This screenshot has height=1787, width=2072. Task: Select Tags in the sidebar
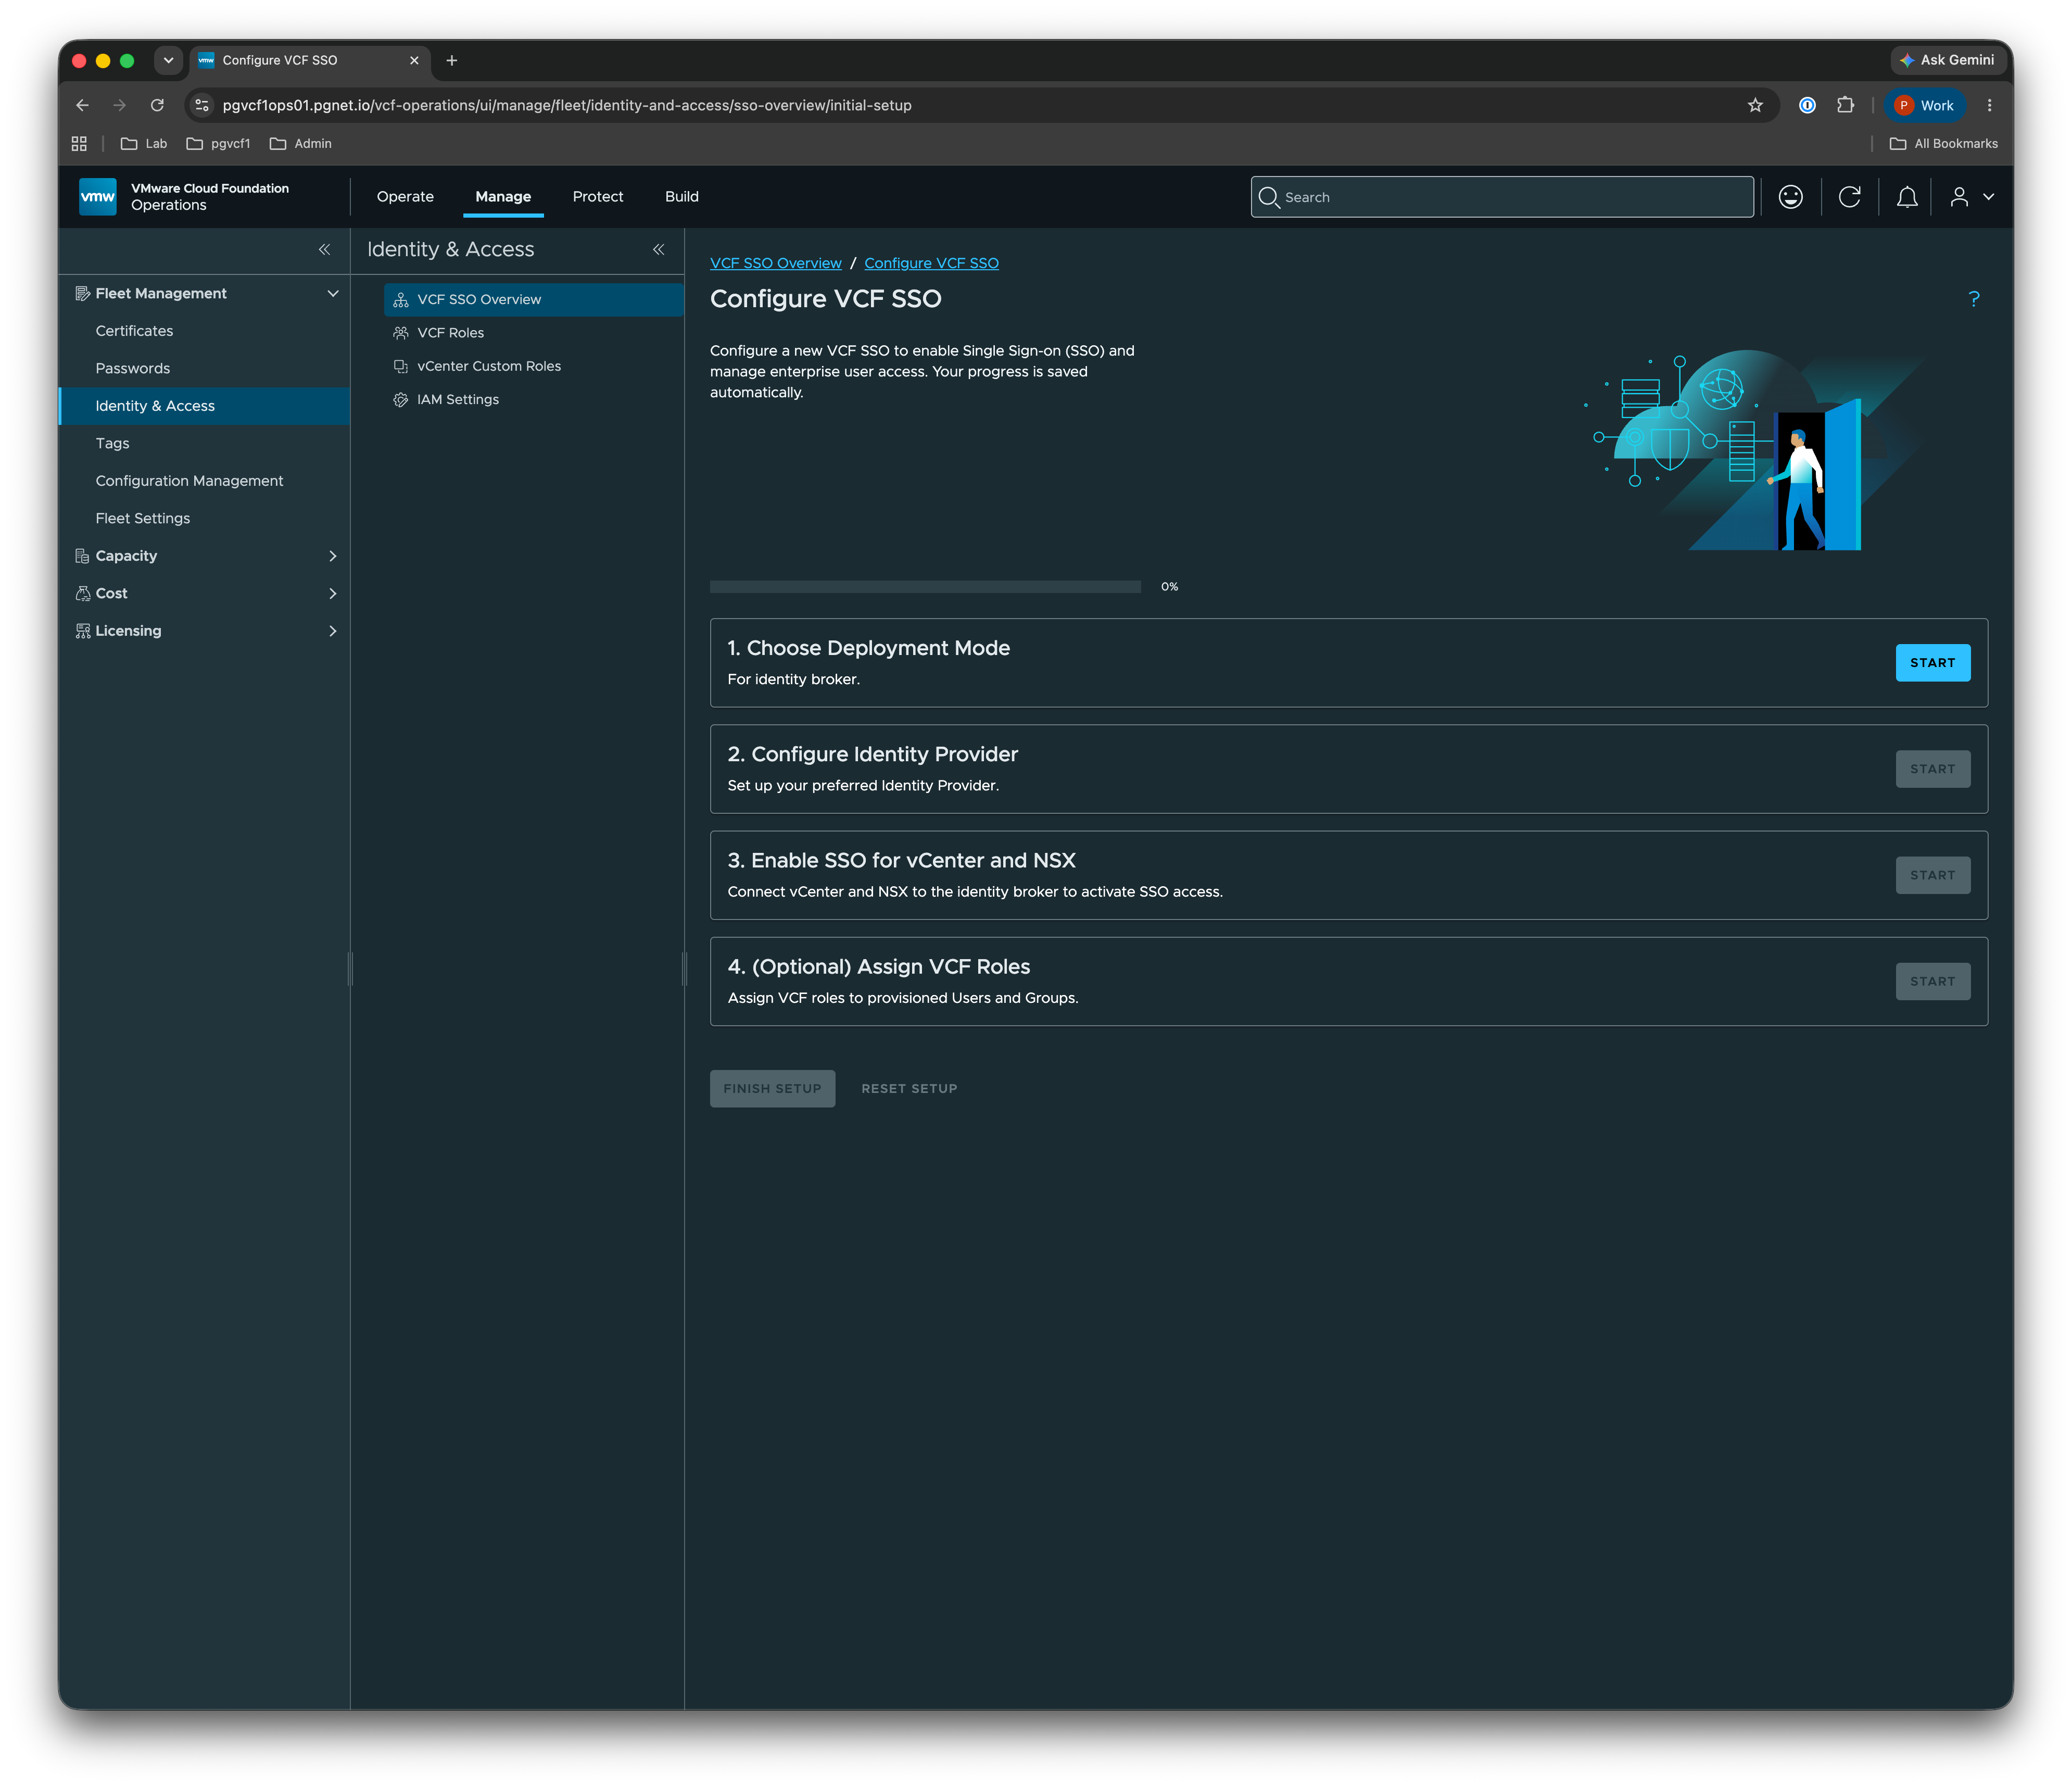point(204,443)
